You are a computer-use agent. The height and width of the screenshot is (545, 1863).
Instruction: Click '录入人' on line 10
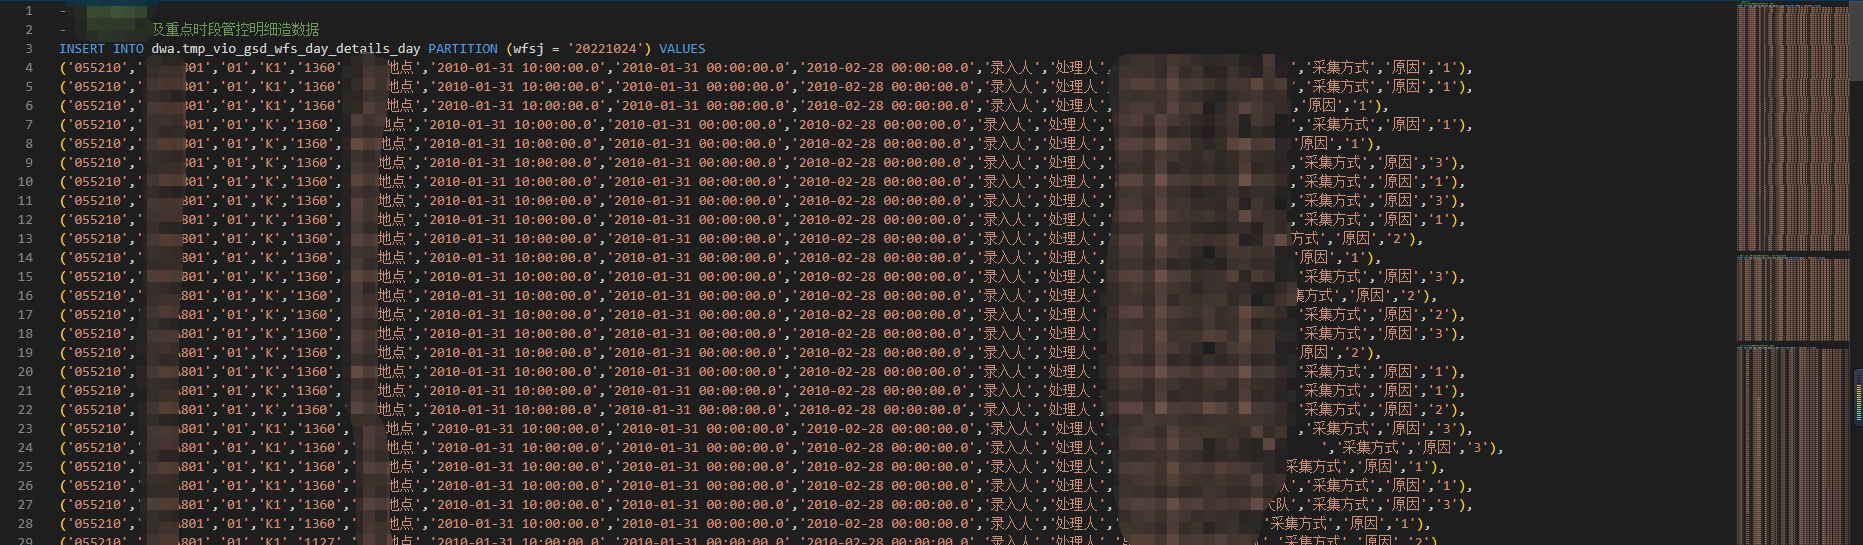tap(1006, 181)
